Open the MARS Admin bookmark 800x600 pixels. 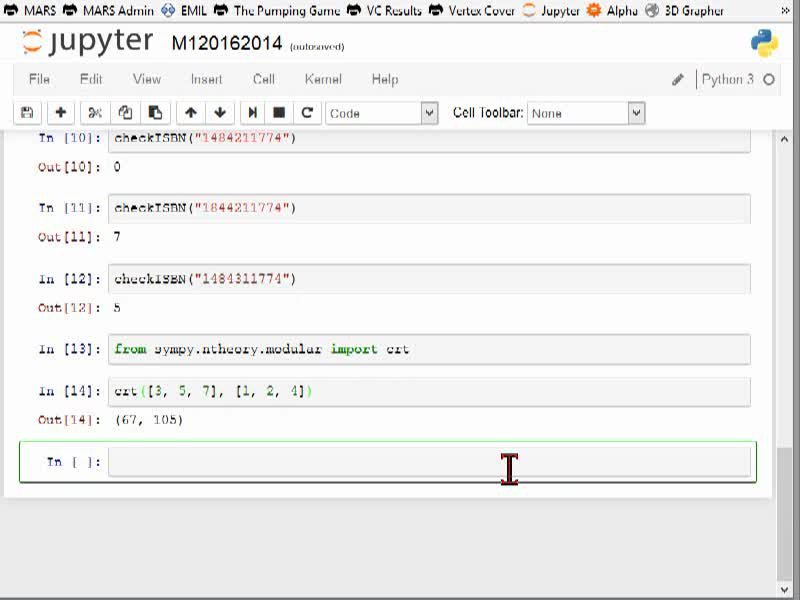(108, 10)
